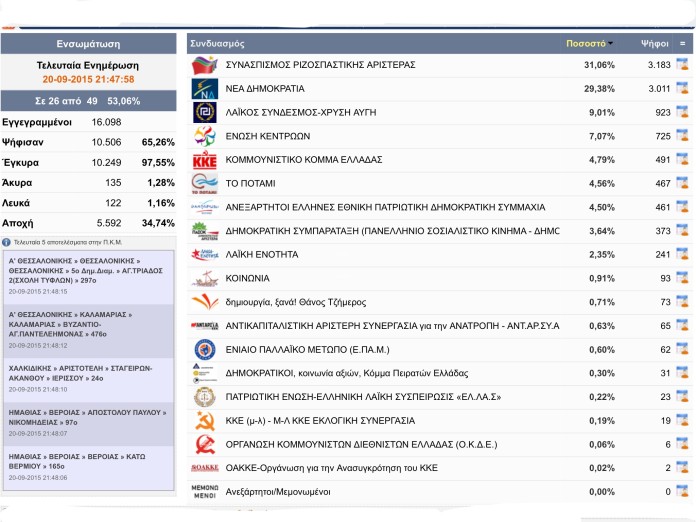Screen dimensions: 696x522
Task: Click the 31,06% percentage value
Action: coord(599,65)
